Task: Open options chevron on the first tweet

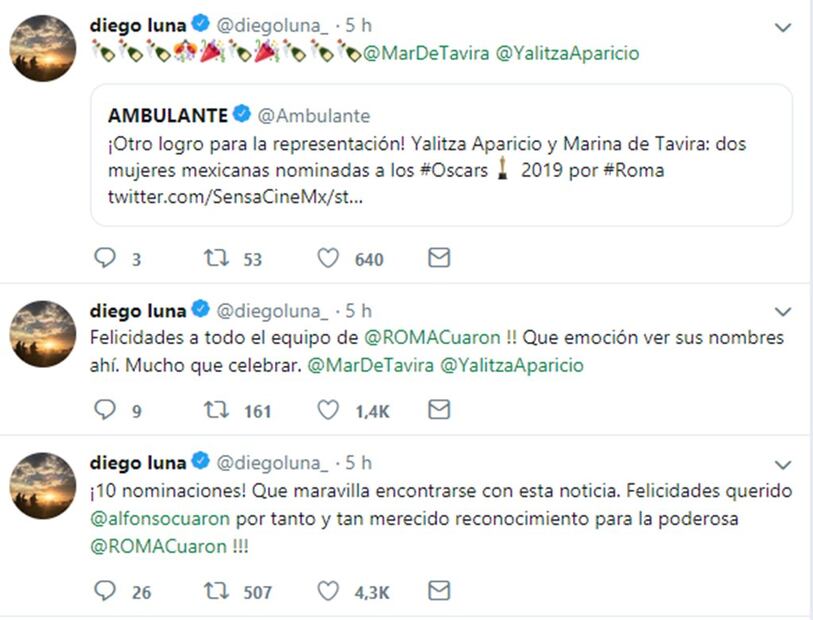Action: [x=783, y=28]
